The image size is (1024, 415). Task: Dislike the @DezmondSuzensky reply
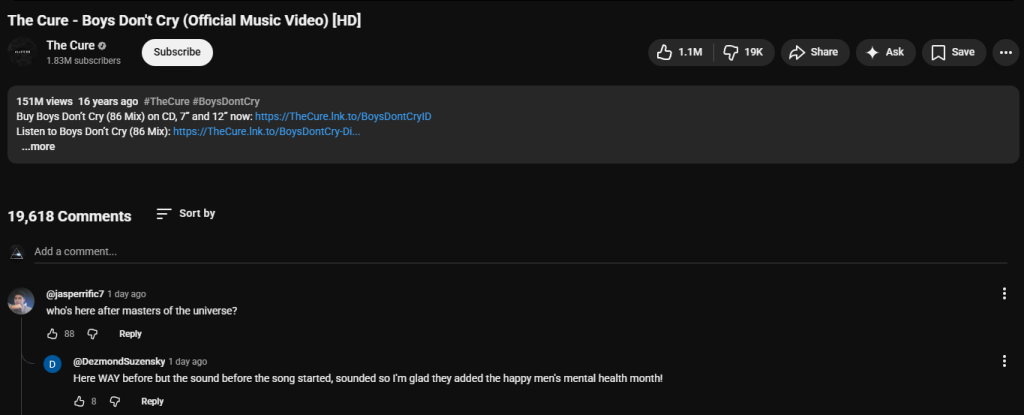tap(115, 401)
